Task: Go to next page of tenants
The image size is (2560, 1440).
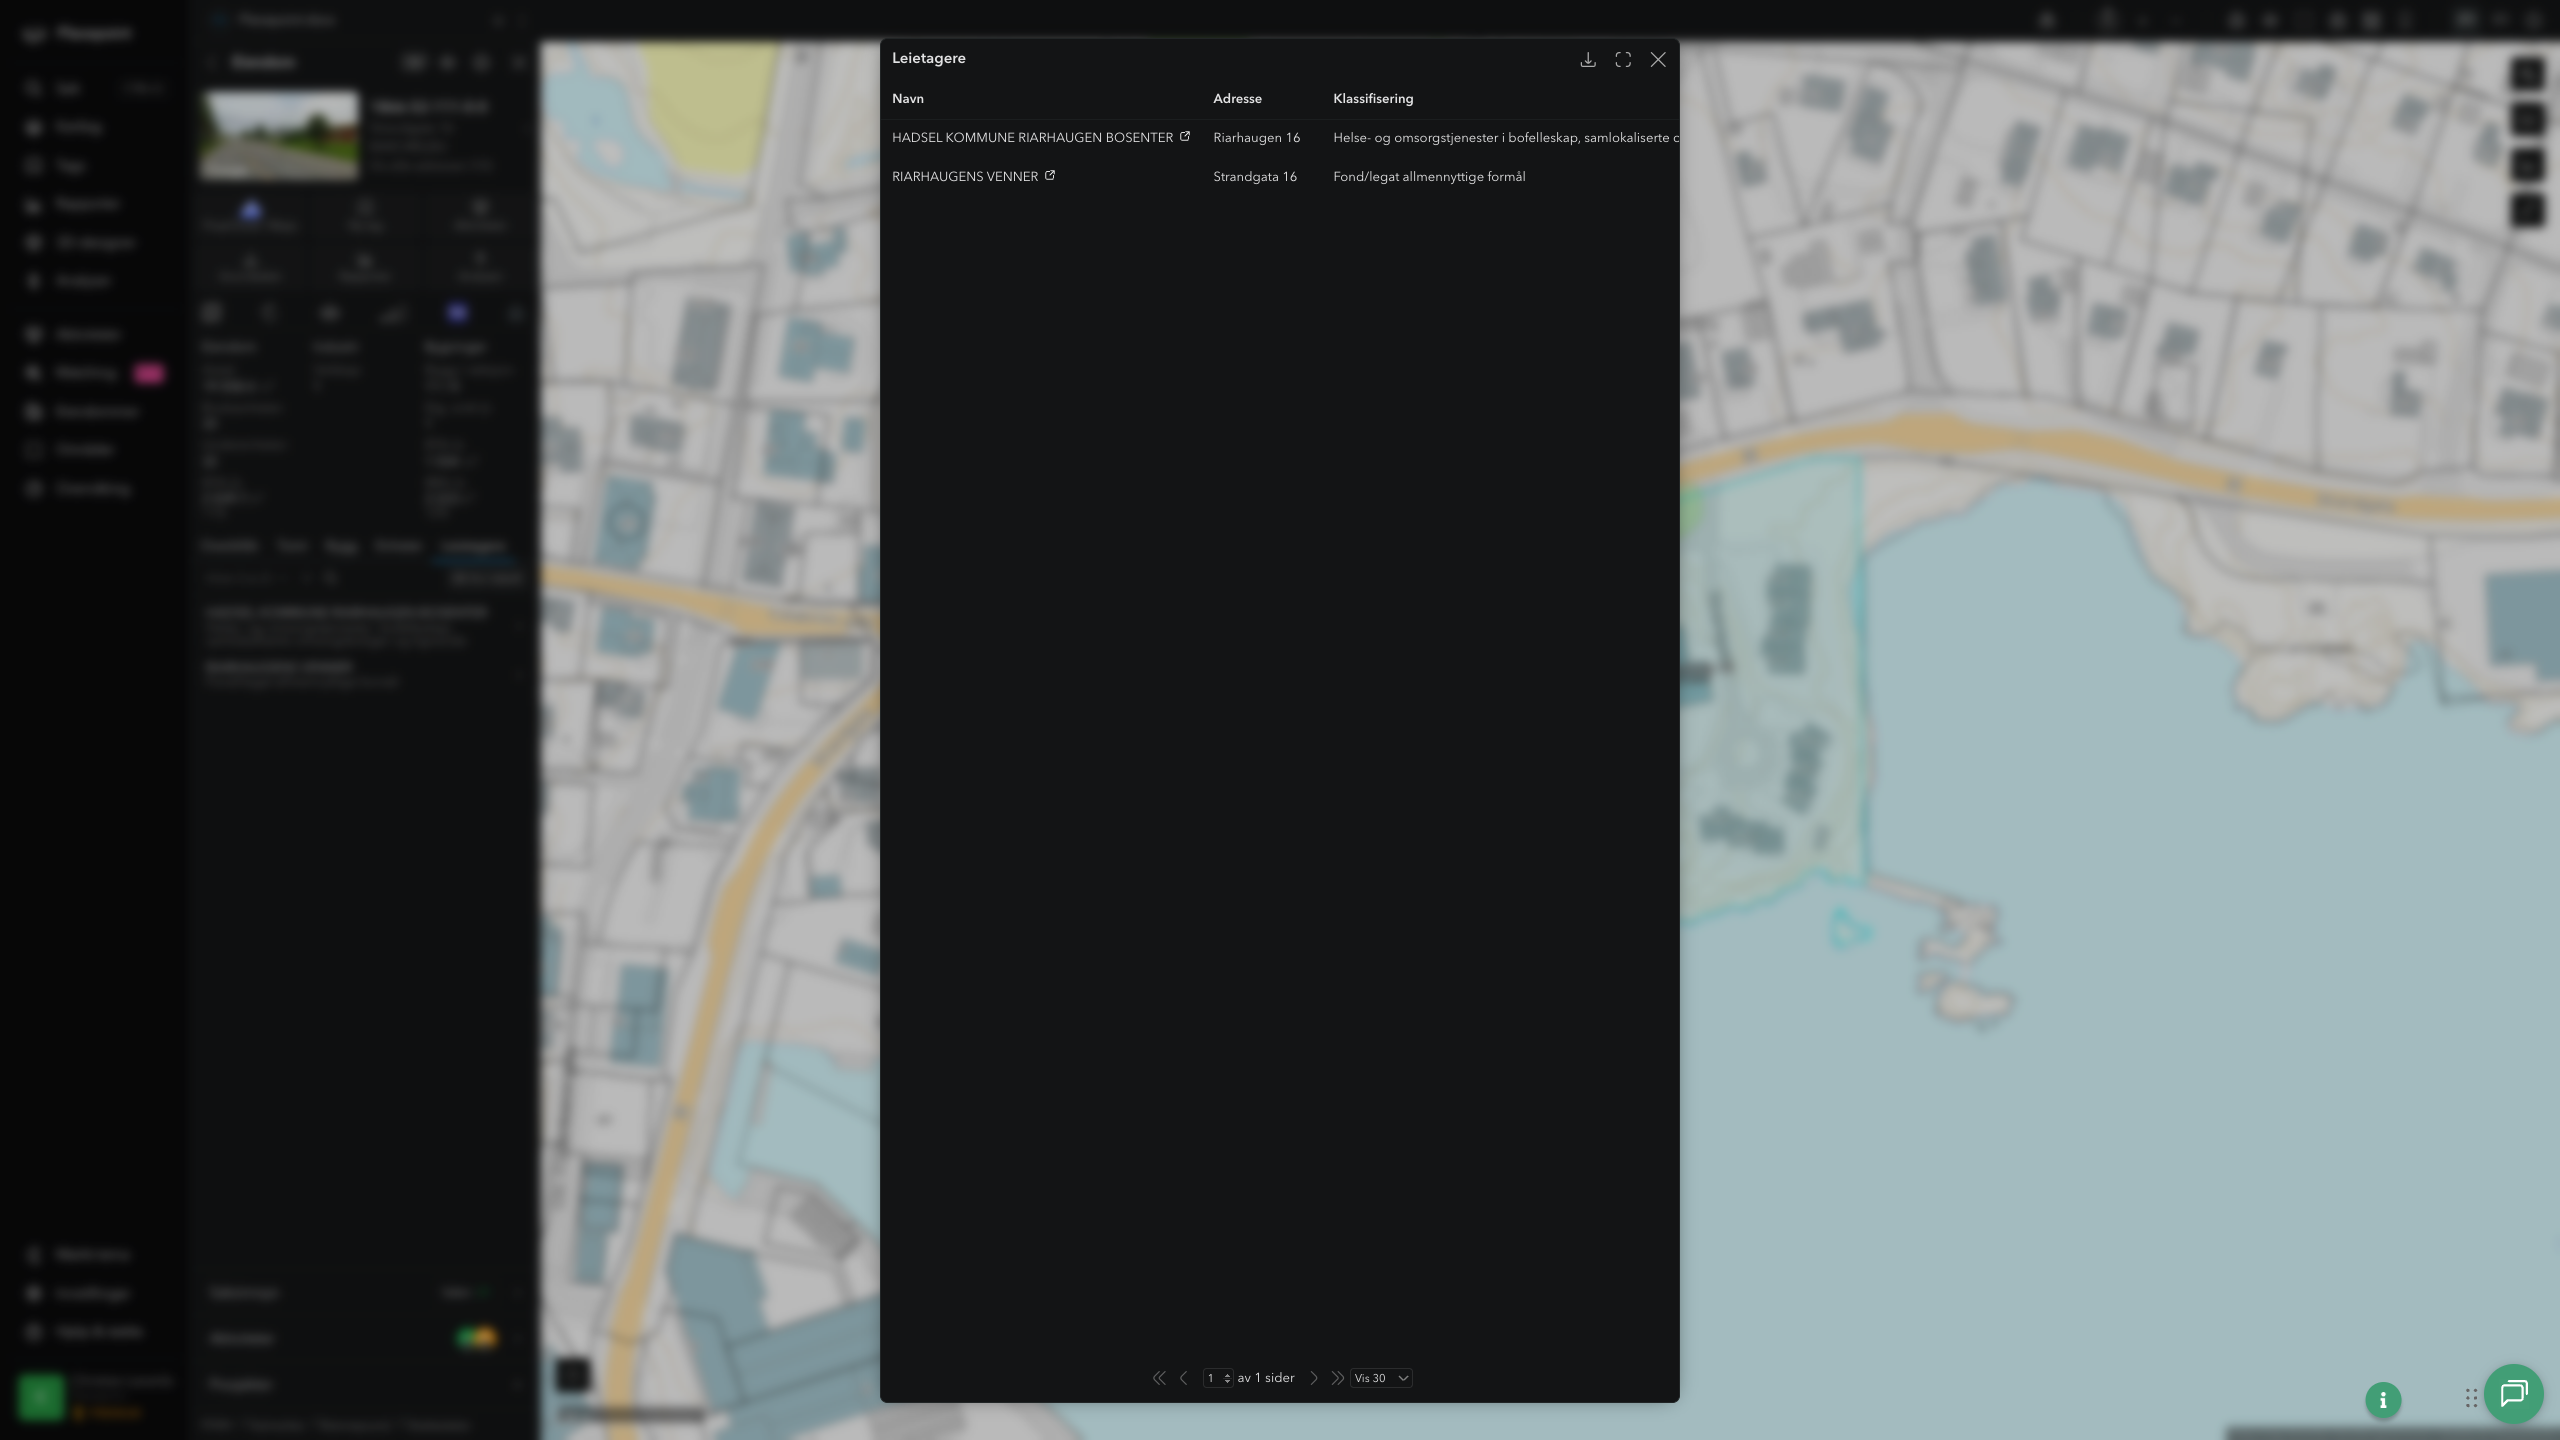Action: click(x=1314, y=1378)
